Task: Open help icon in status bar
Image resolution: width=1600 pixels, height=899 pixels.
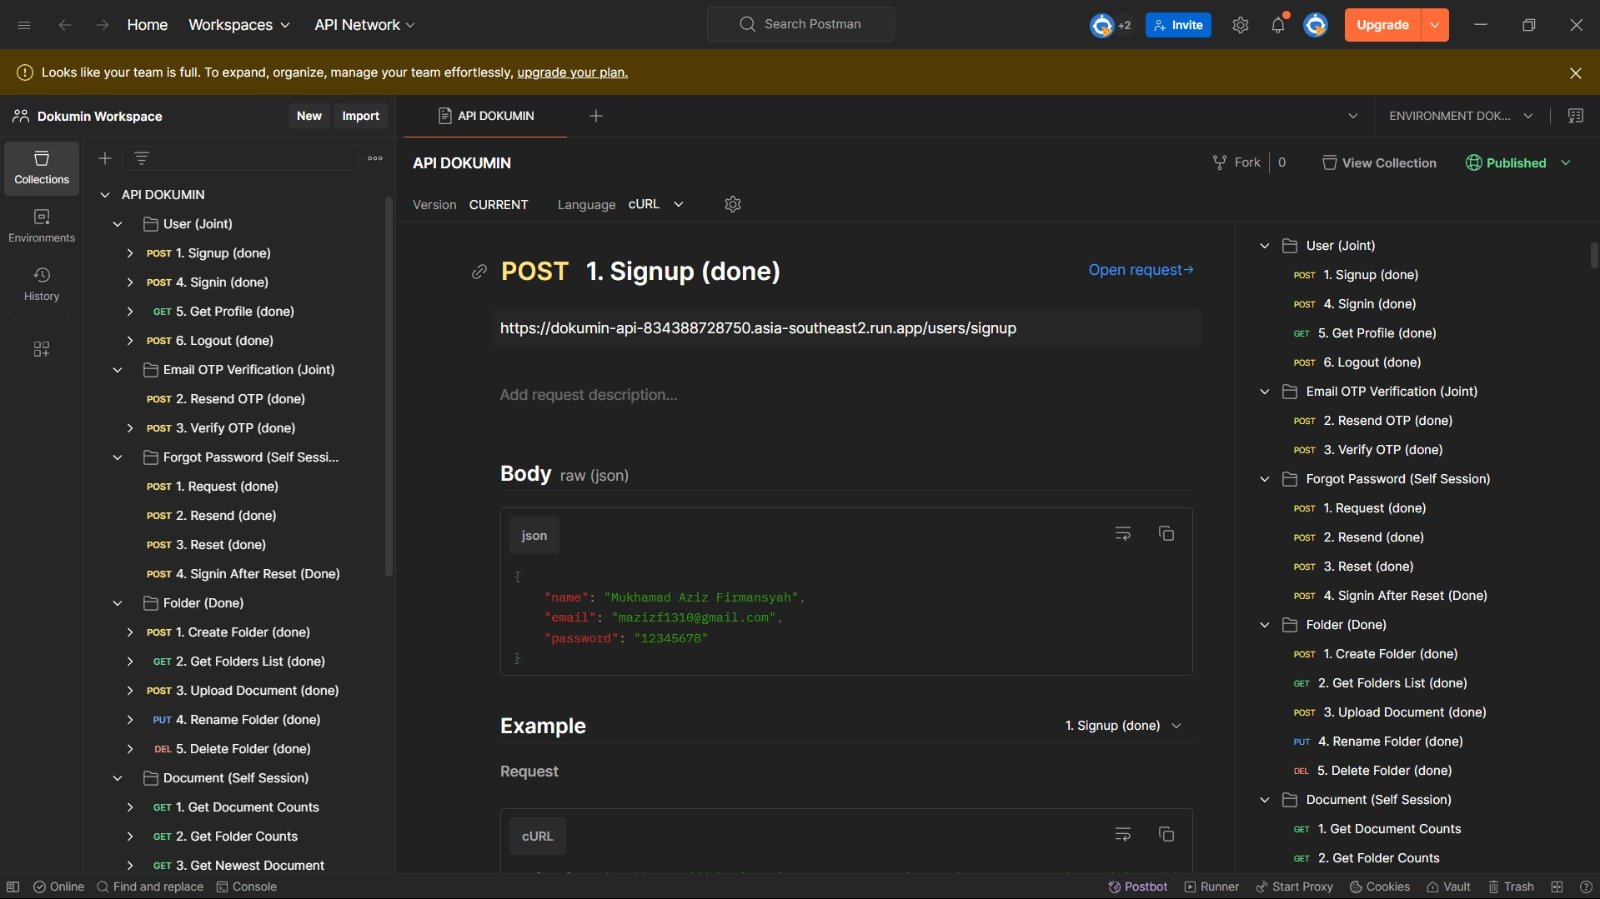Action: tap(1586, 887)
